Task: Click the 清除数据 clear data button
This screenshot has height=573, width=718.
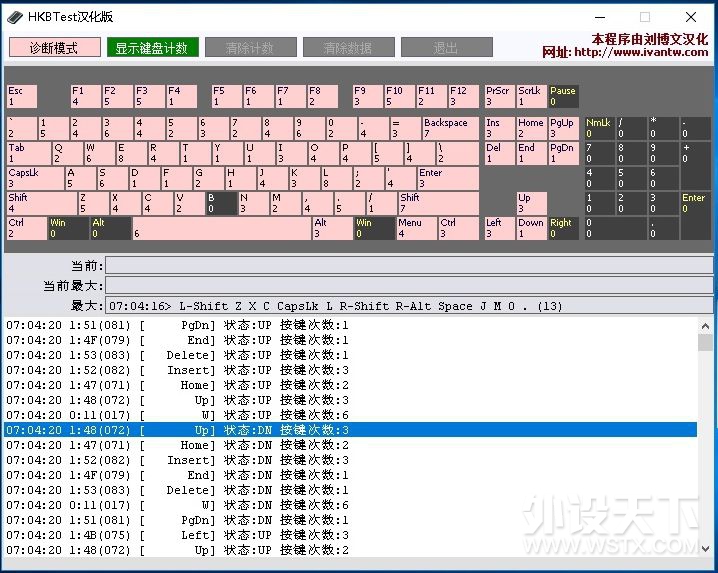Action: pos(348,48)
